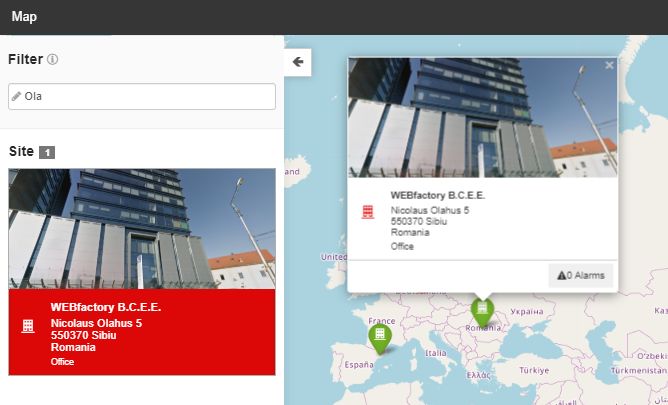668x405 pixels.
Task: Click the Office type label in the red site card
Action: [x=63, y=361]
